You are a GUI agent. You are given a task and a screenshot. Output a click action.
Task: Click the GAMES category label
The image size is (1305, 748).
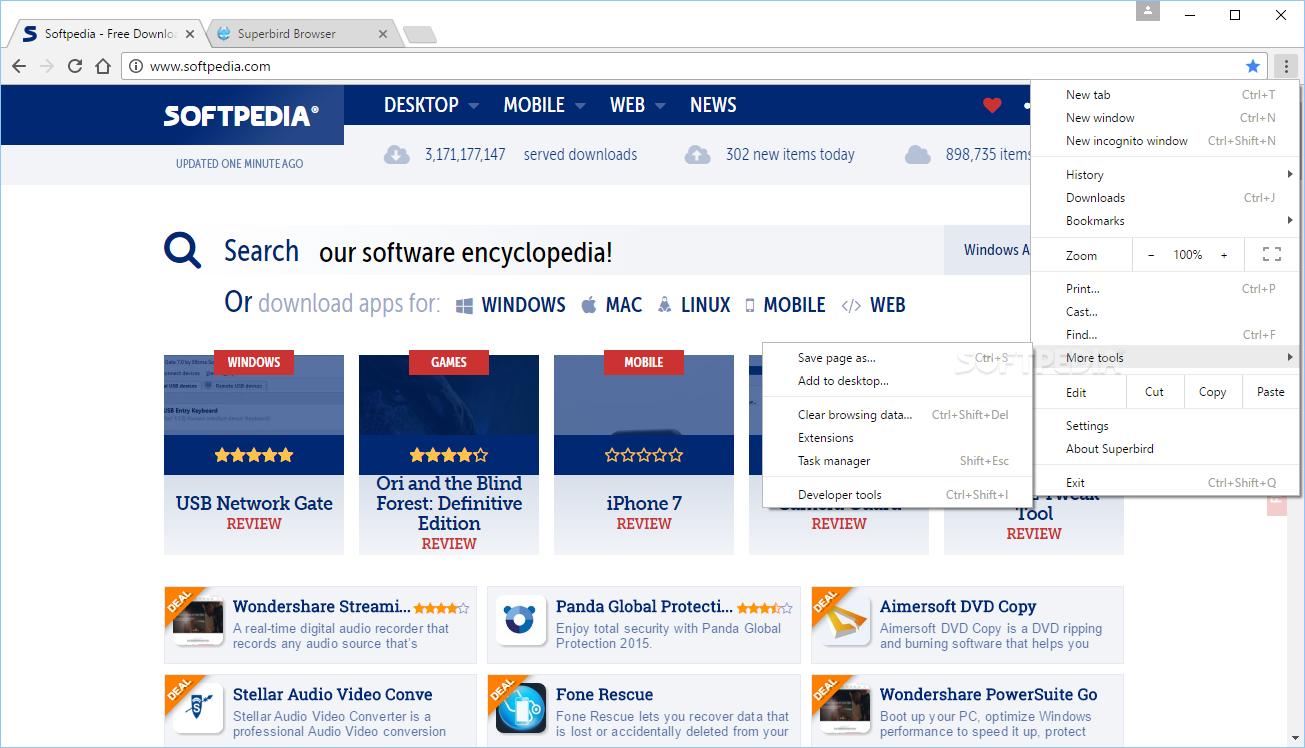[449, 362]
